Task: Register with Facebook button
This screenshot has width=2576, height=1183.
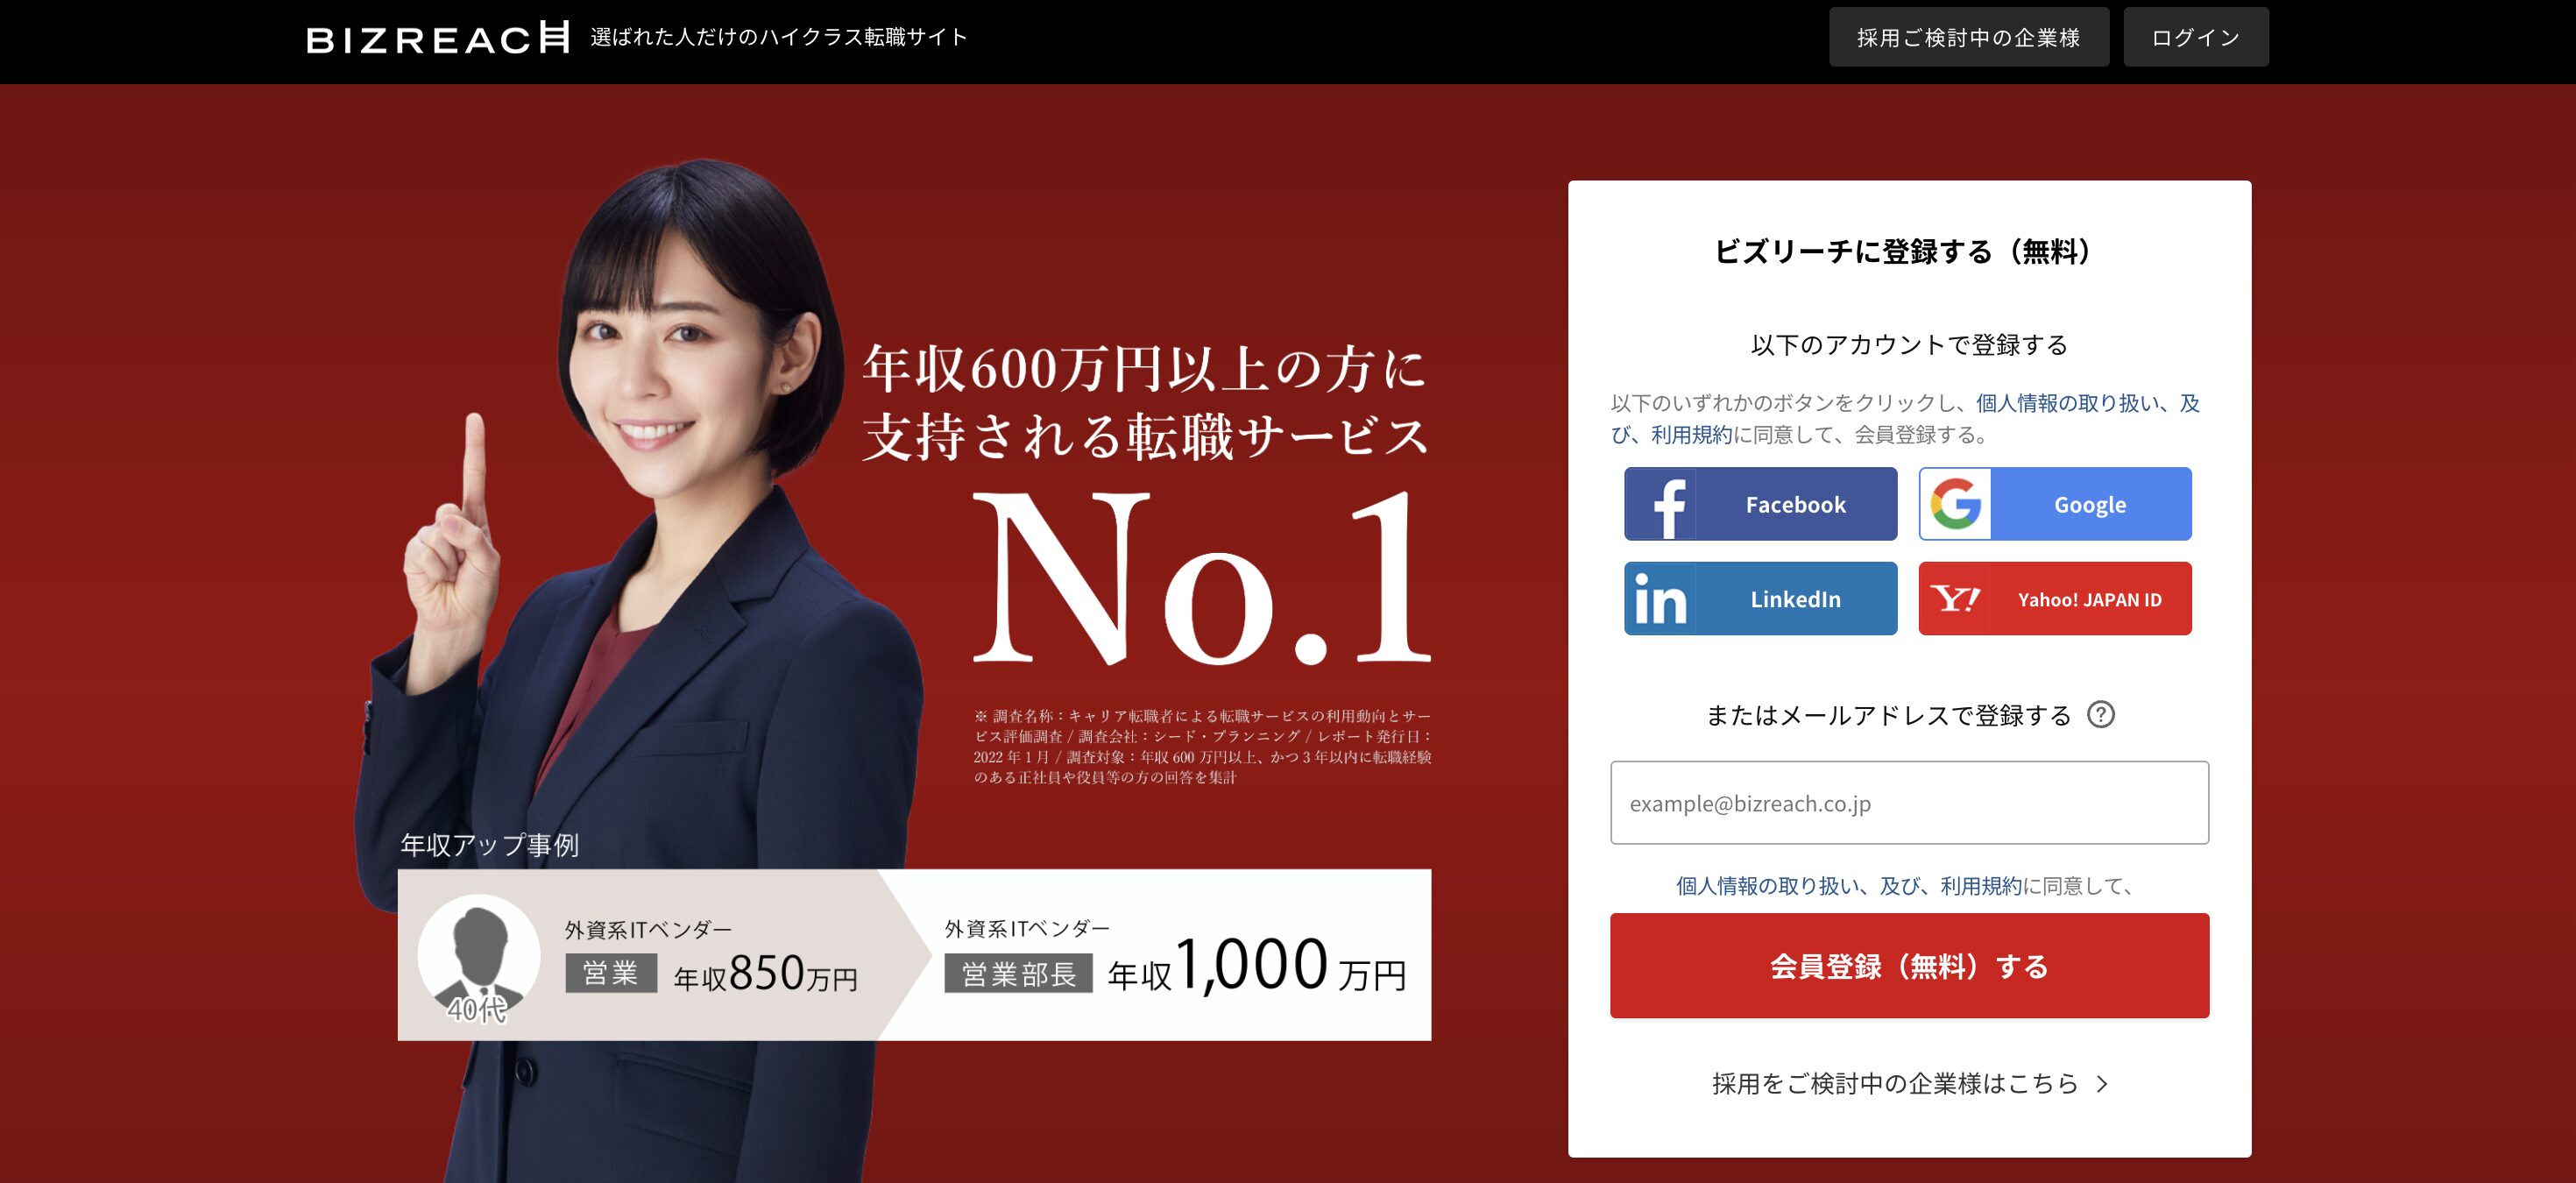Action: (x=1760, y=504)
